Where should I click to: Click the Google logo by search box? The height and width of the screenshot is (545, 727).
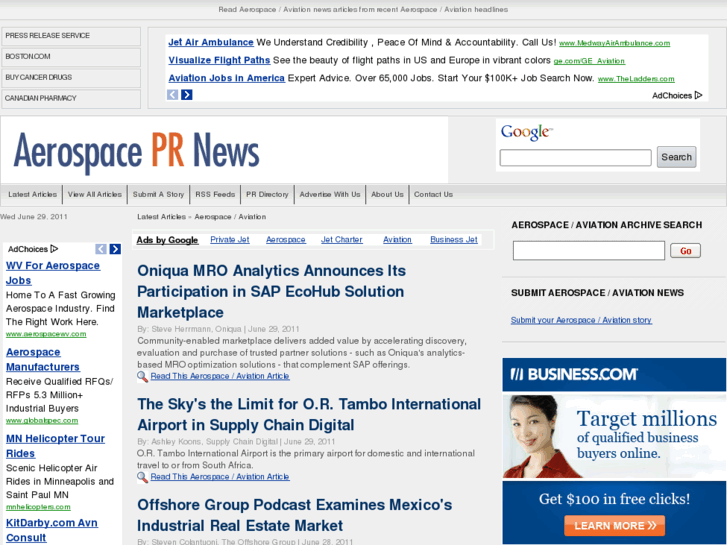527,132
